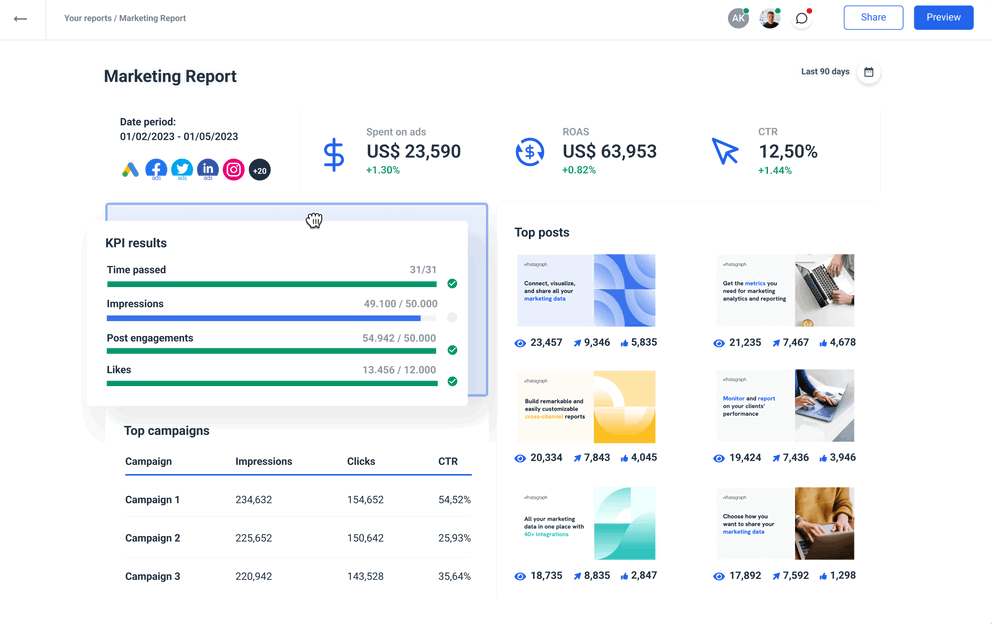Viewport: 992px width, 624px height.
Task: Sort by the CTR column header
Action: pyautogui.click(x=448, y=461)
